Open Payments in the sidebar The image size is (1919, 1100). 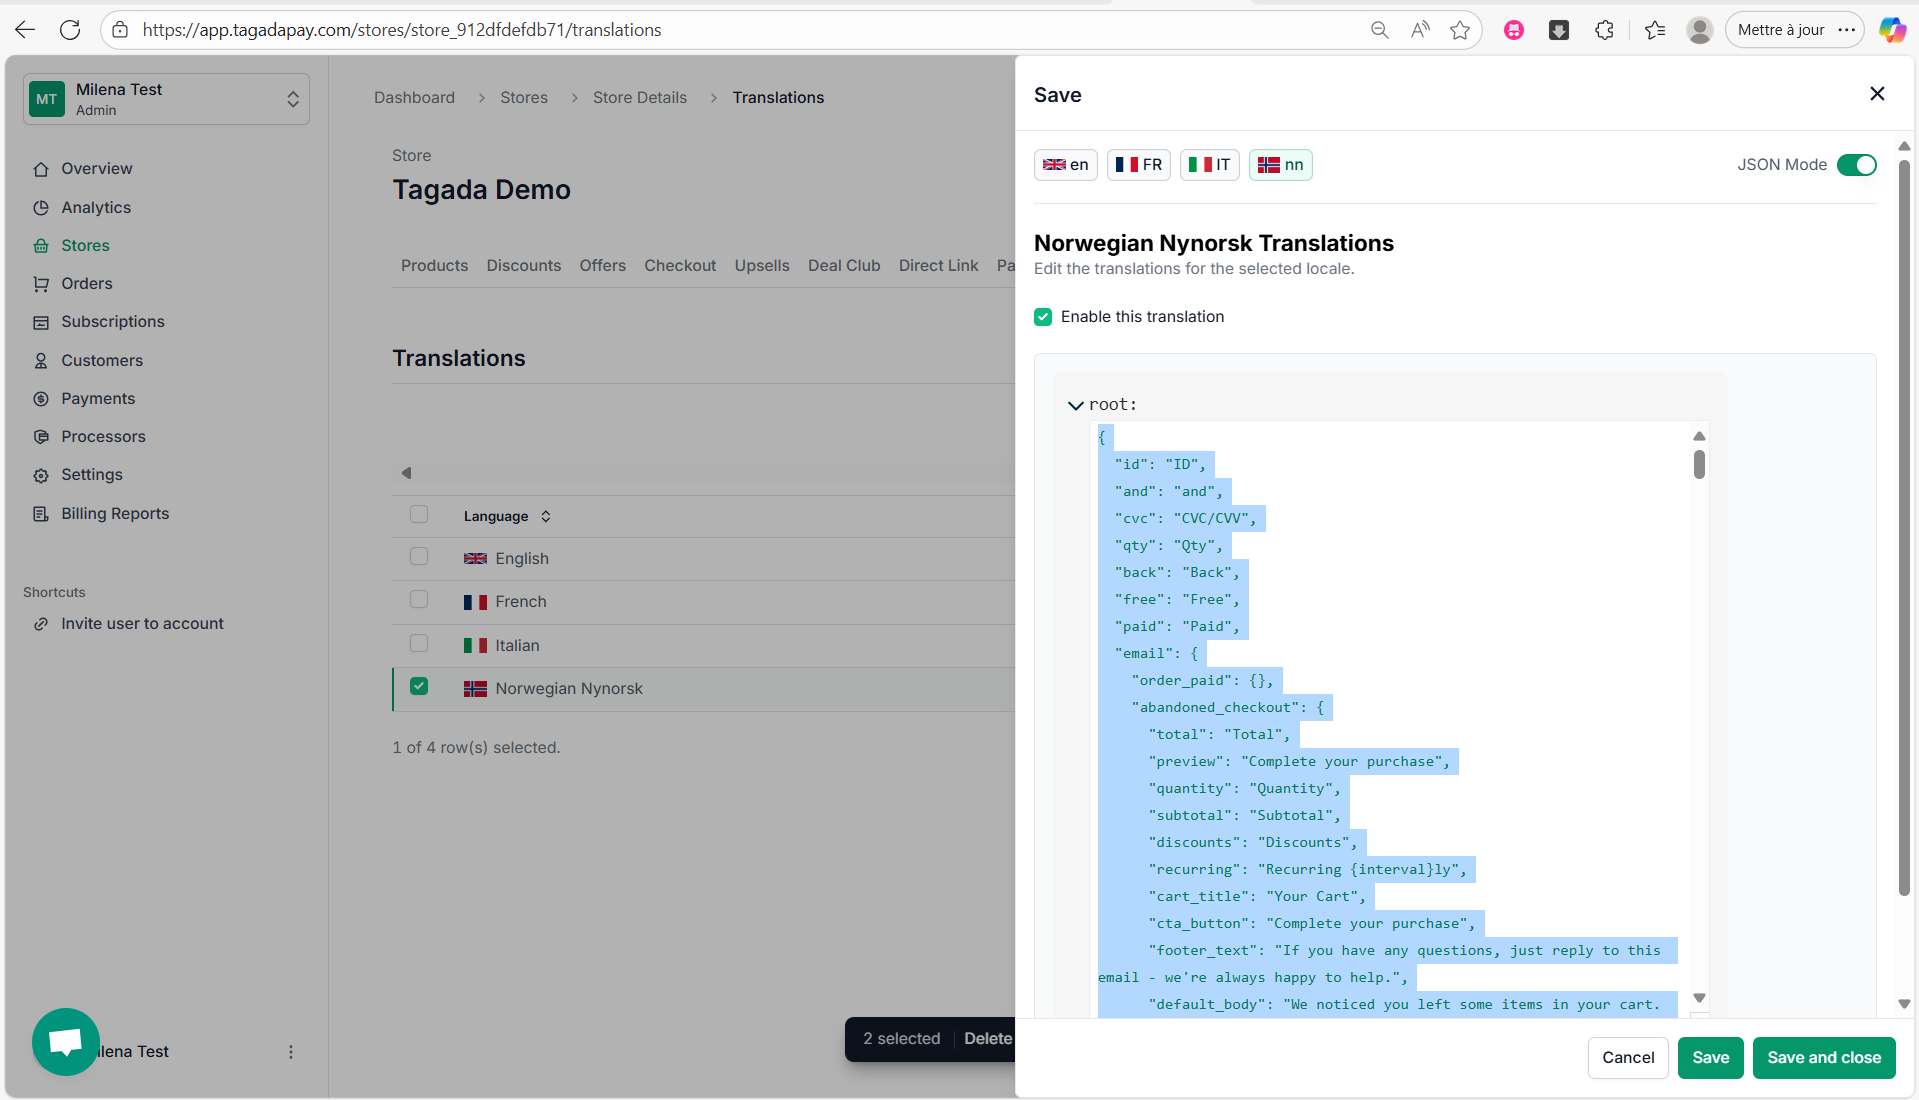(x=98, y=399)
